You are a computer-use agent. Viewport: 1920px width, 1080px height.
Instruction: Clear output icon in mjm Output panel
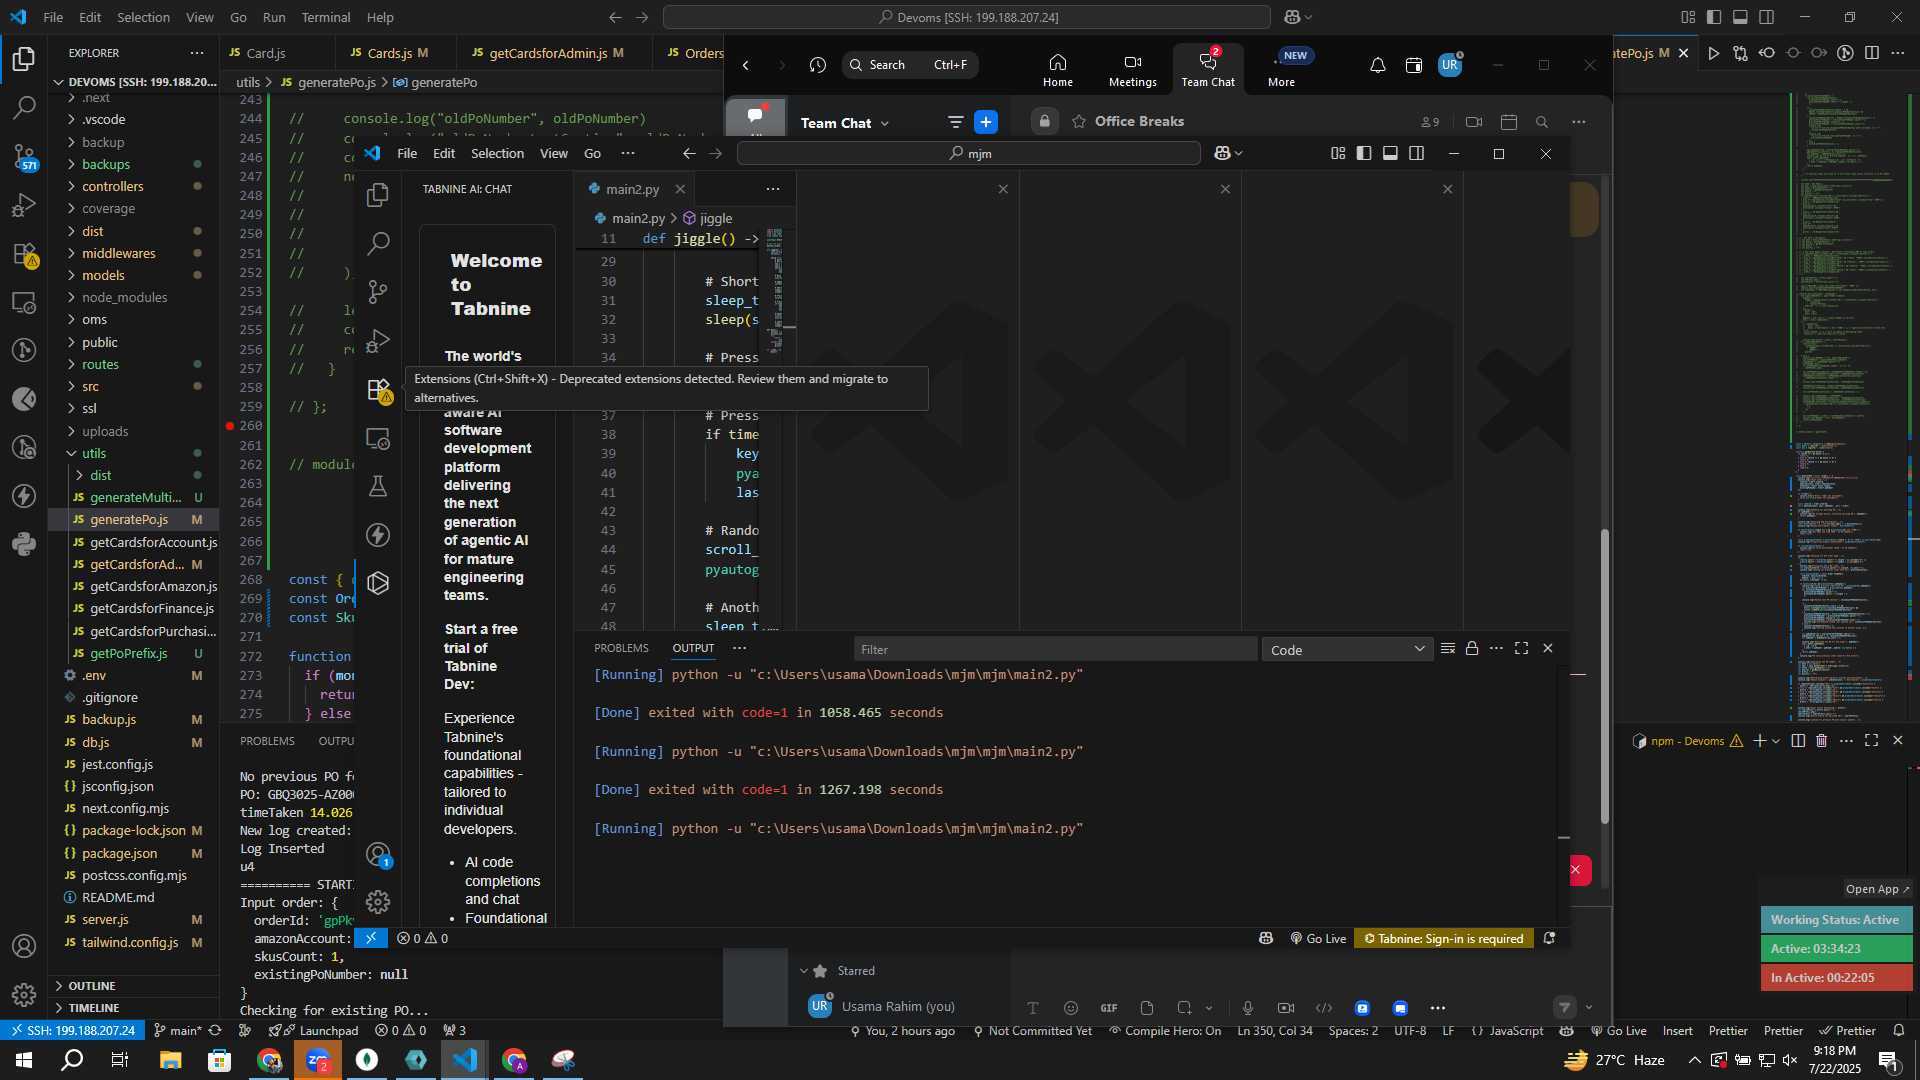[1447, 649]
